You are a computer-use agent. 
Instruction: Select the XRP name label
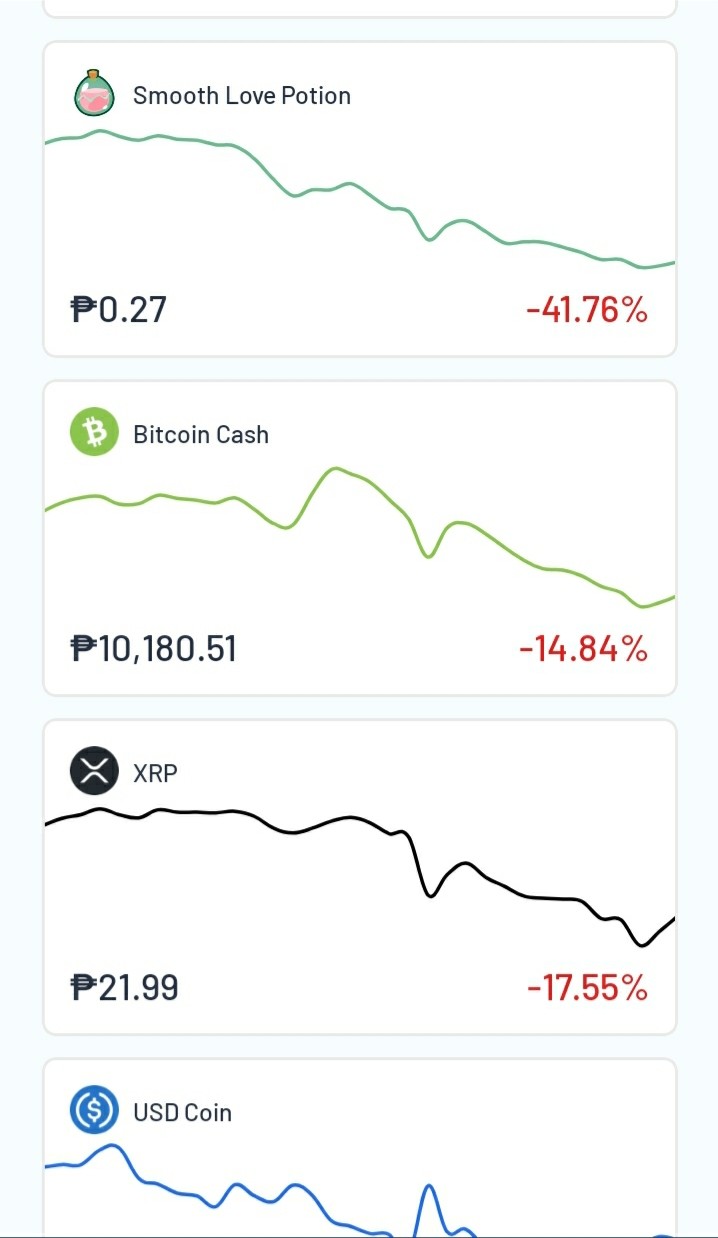155,773
